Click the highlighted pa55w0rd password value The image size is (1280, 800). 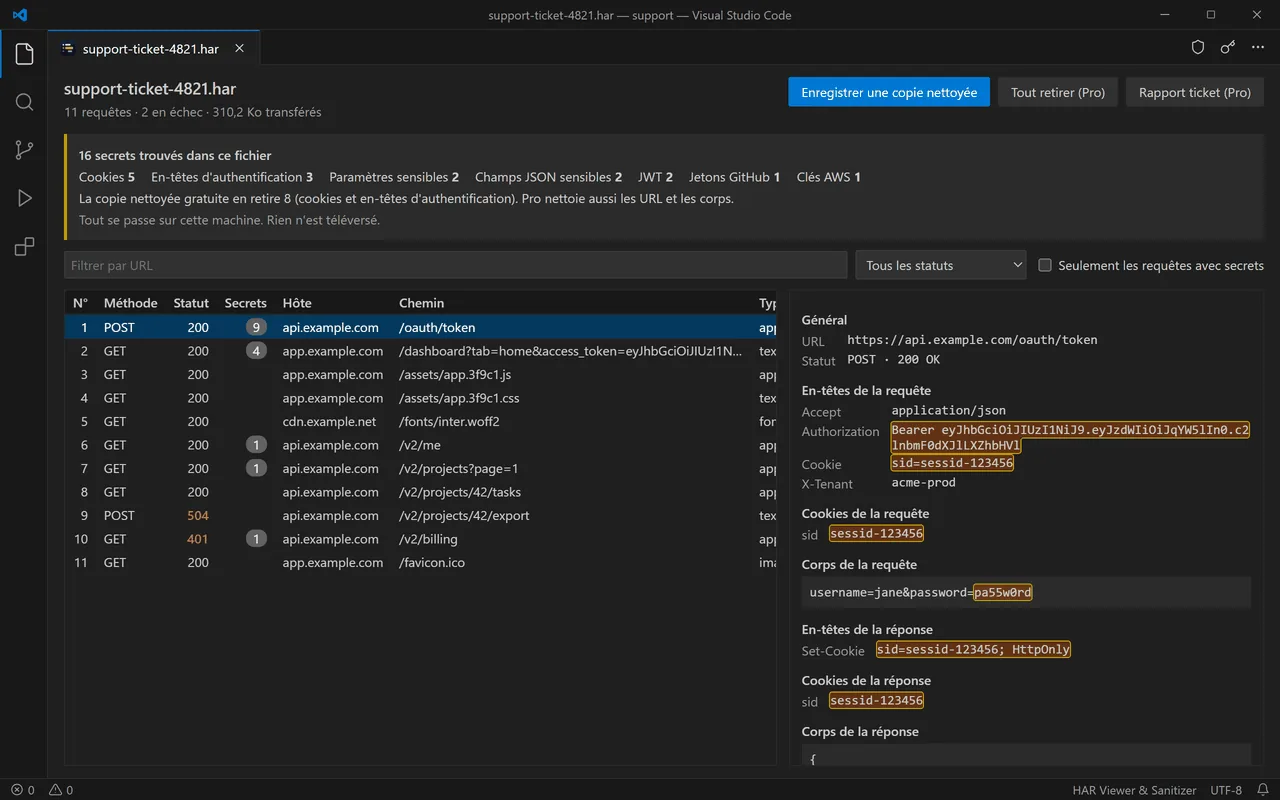point(1003,592)
